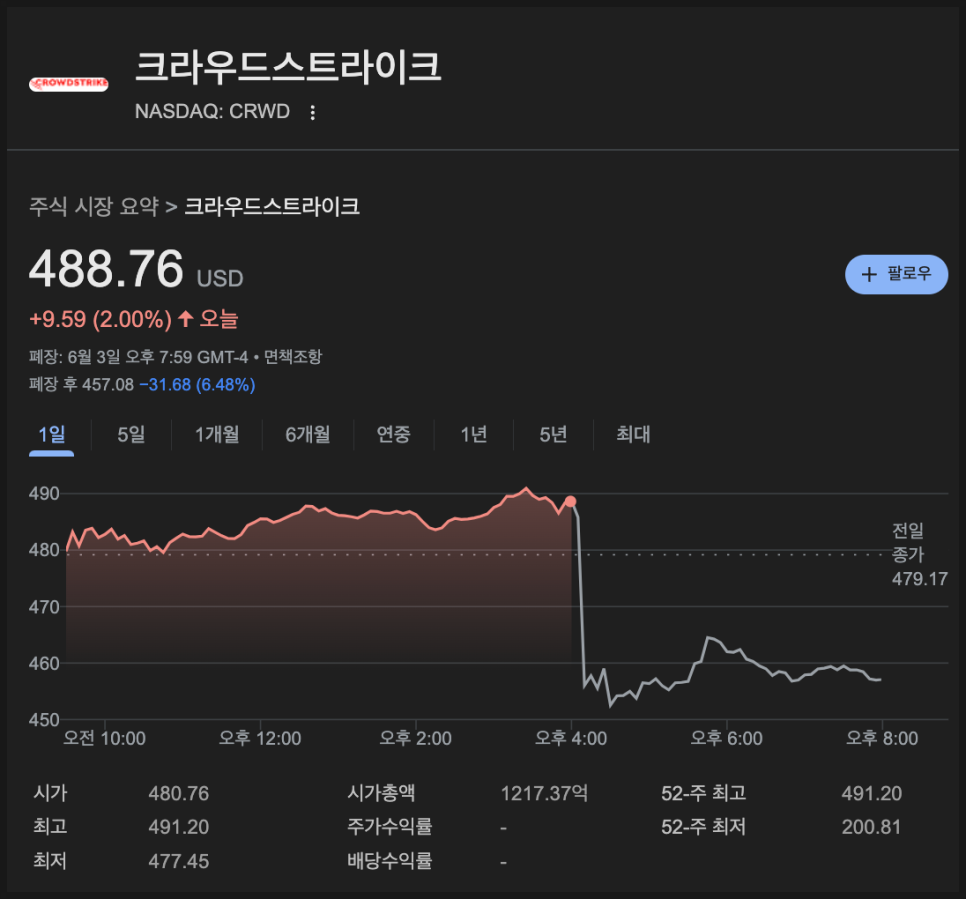Click the 최저 value 477.45
The height and width of the screenshot is (899, 966).
point(179,861)
